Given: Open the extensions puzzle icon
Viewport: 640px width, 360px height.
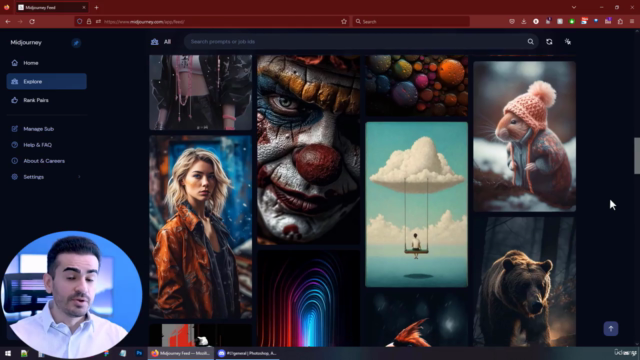Looking at the screenshot, I should [x=620, y=22].
